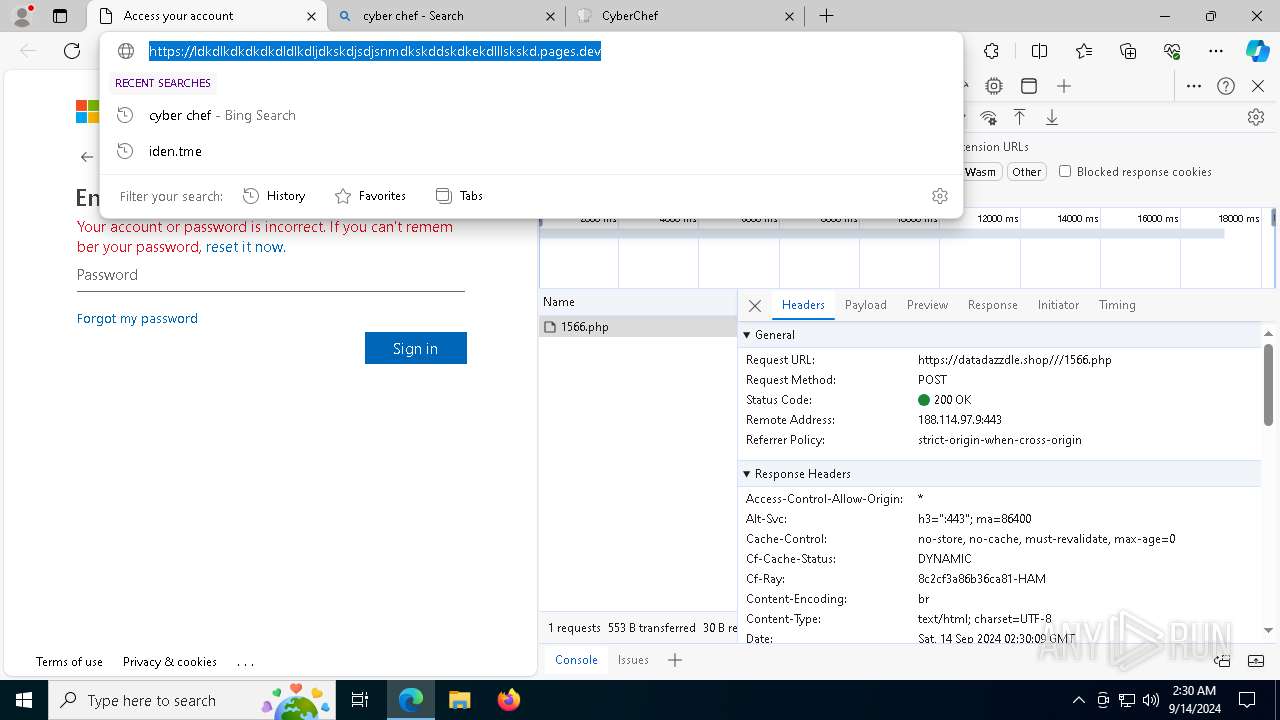
Task: Open DevTools Performance chip icon
Action: click(x=994, y=86)
